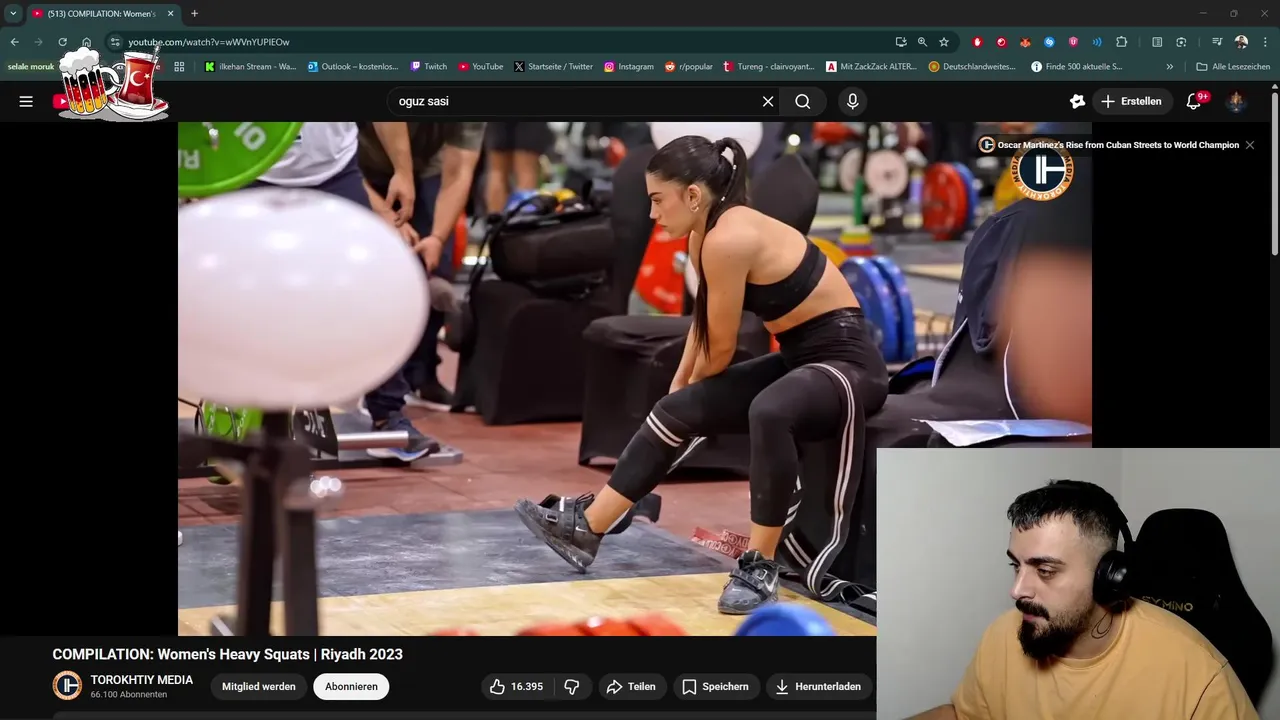Like the video with thumbs up
Image resolution: width=1280 pixels, height=720 pixels.
click(516, 686)
